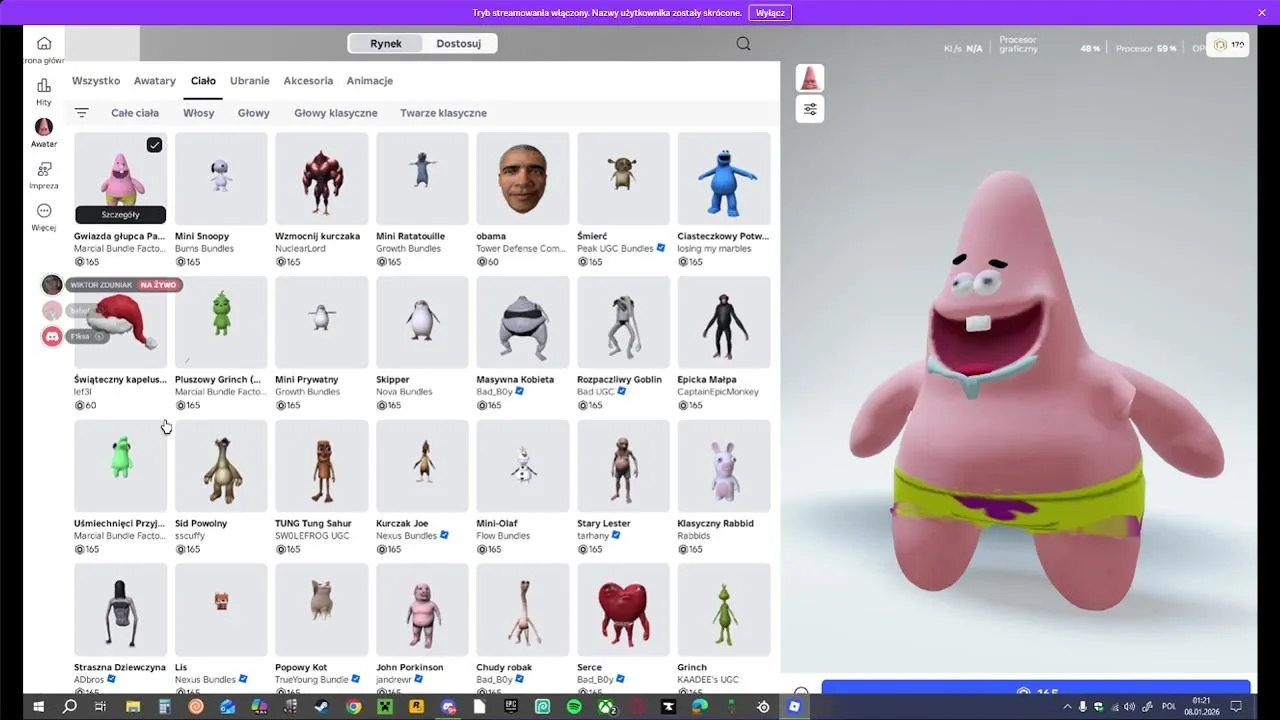Choose the Całe ciała subcategory
Screen dimensions: 1280x720
pyautogui.click(x=135, y=113)
